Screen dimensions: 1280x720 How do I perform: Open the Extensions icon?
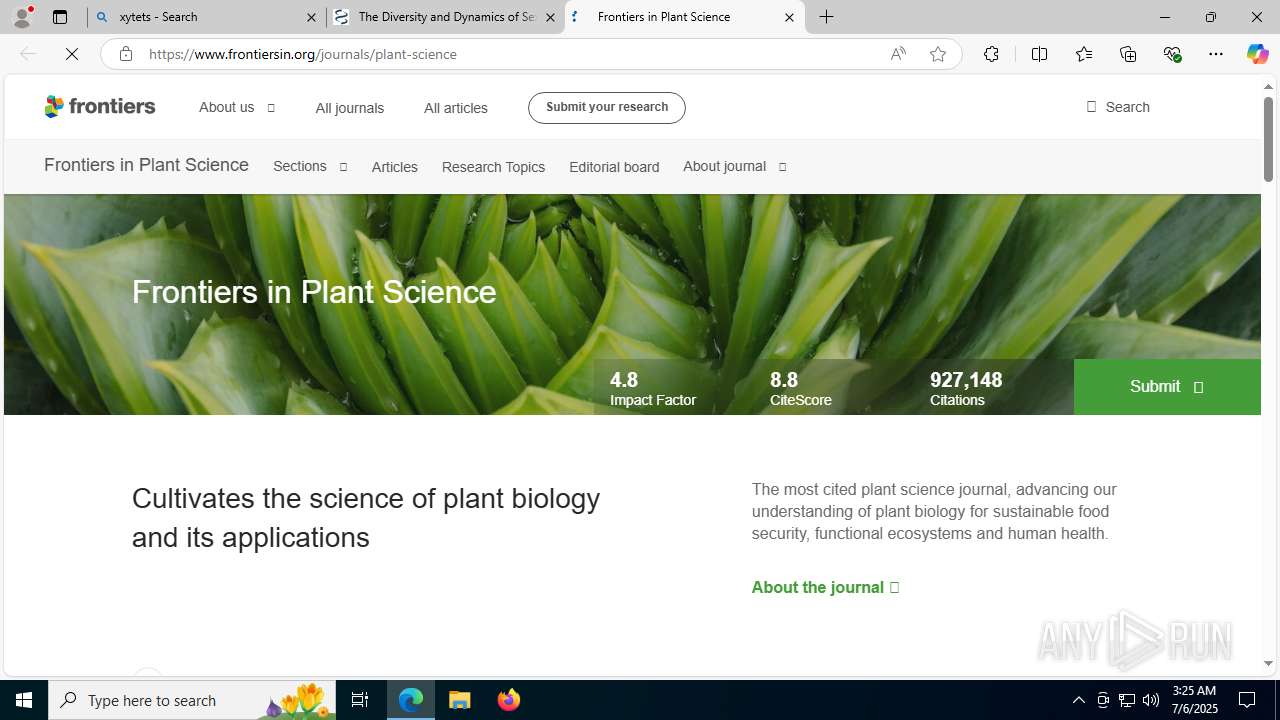coord(991,54)
